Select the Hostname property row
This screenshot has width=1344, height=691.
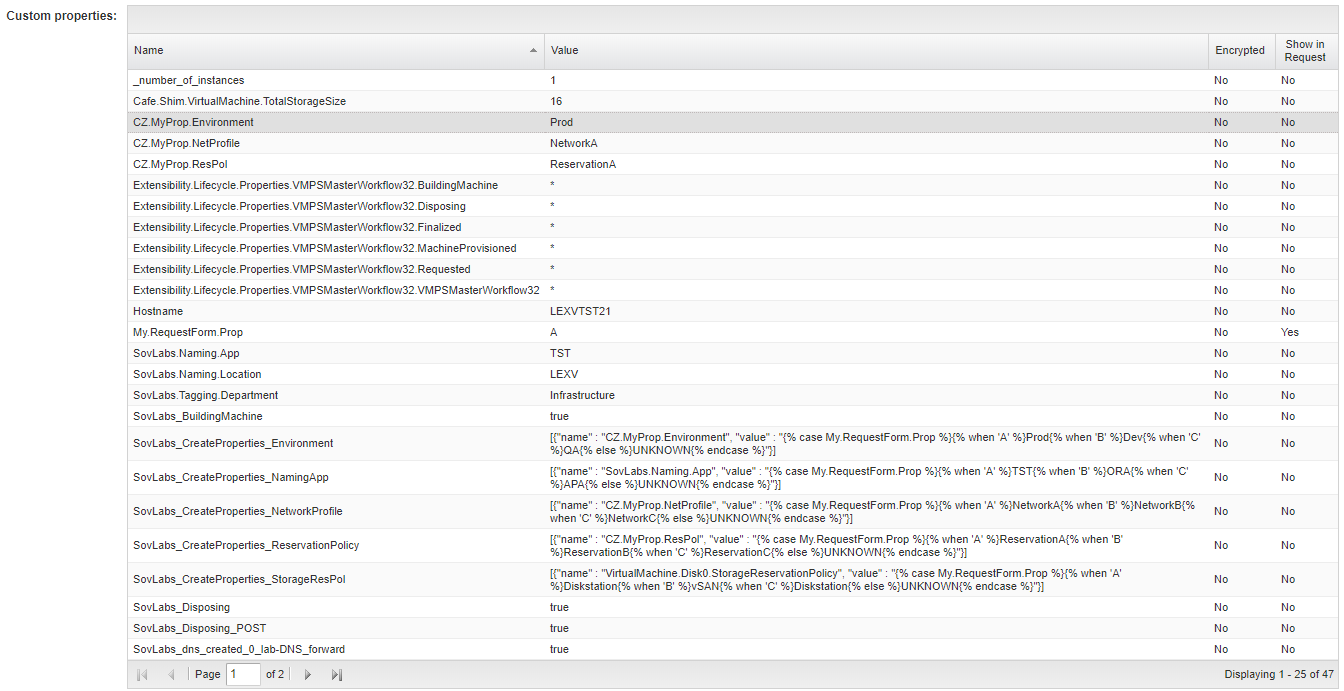point(158,311)
